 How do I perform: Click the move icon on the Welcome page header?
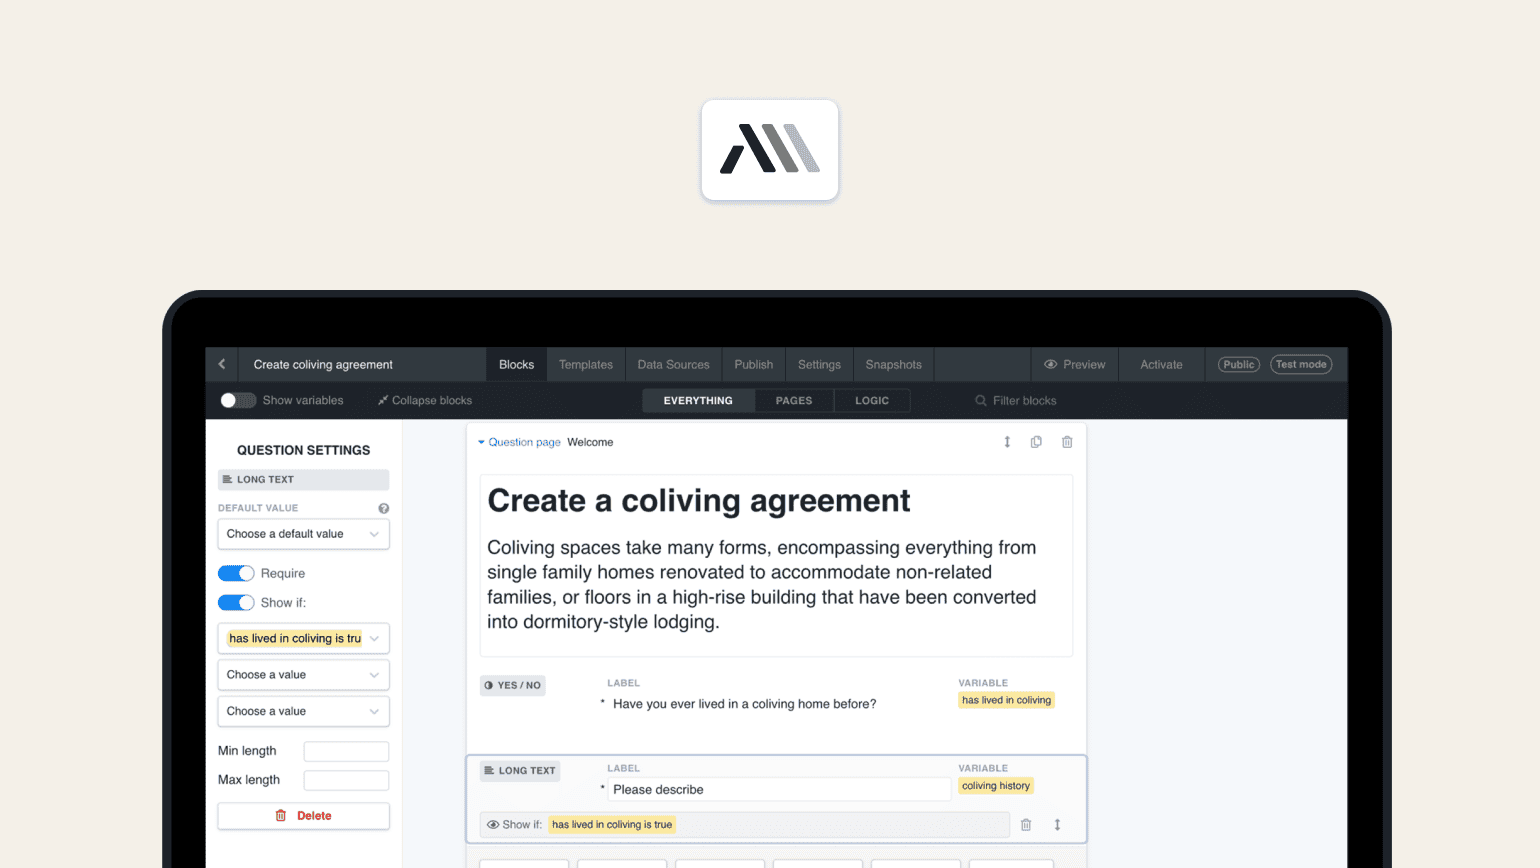coord(1007,442)
